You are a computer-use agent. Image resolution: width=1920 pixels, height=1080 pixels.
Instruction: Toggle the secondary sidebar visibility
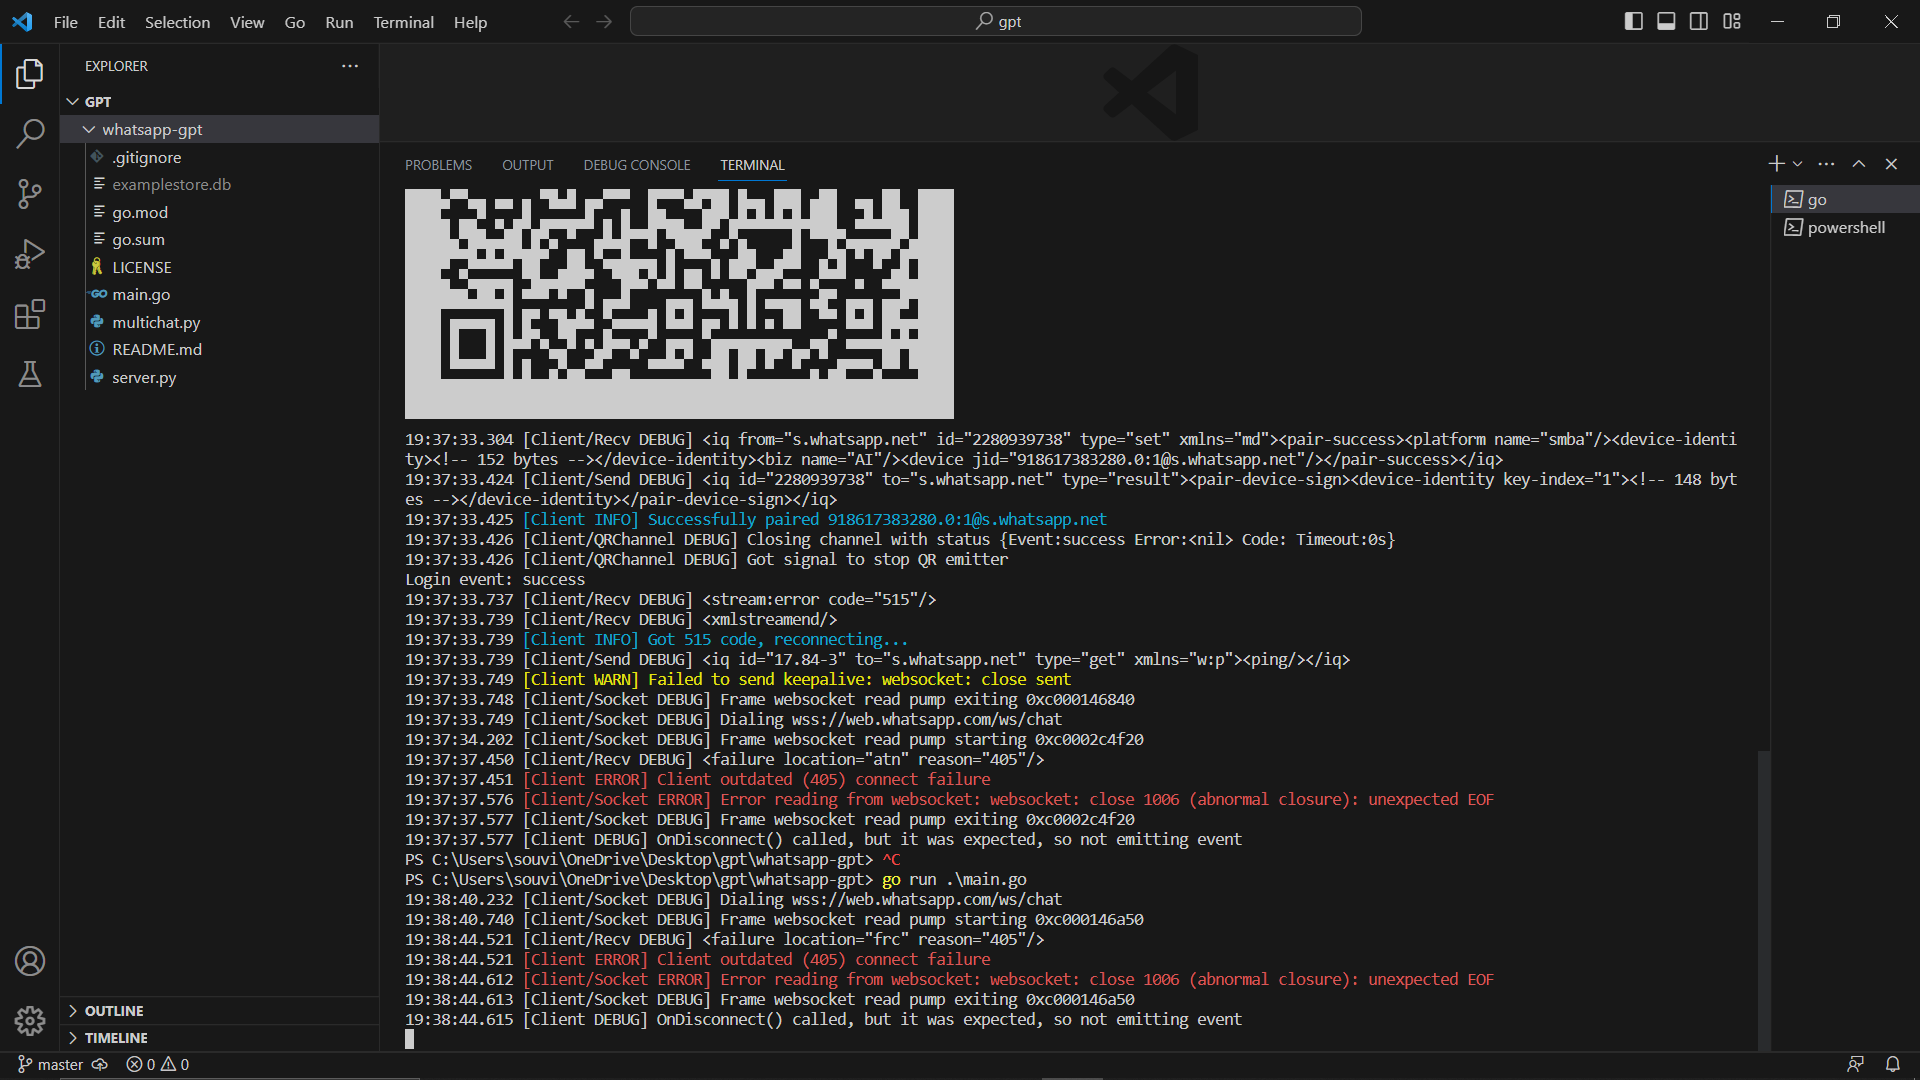pos(1698,20)
